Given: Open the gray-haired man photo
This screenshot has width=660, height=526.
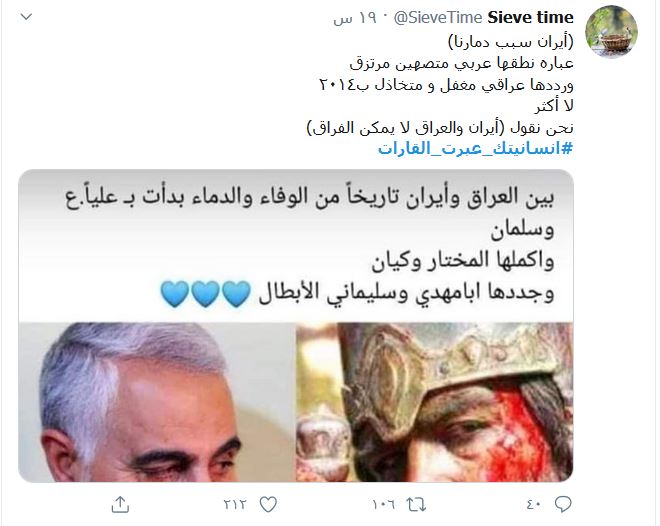Looking at the screenshot, I should pos(157,402).
